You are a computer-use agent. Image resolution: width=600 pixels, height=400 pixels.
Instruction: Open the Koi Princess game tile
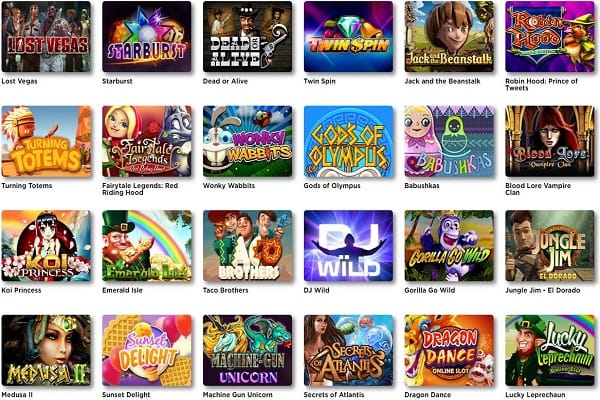(46, 246)
